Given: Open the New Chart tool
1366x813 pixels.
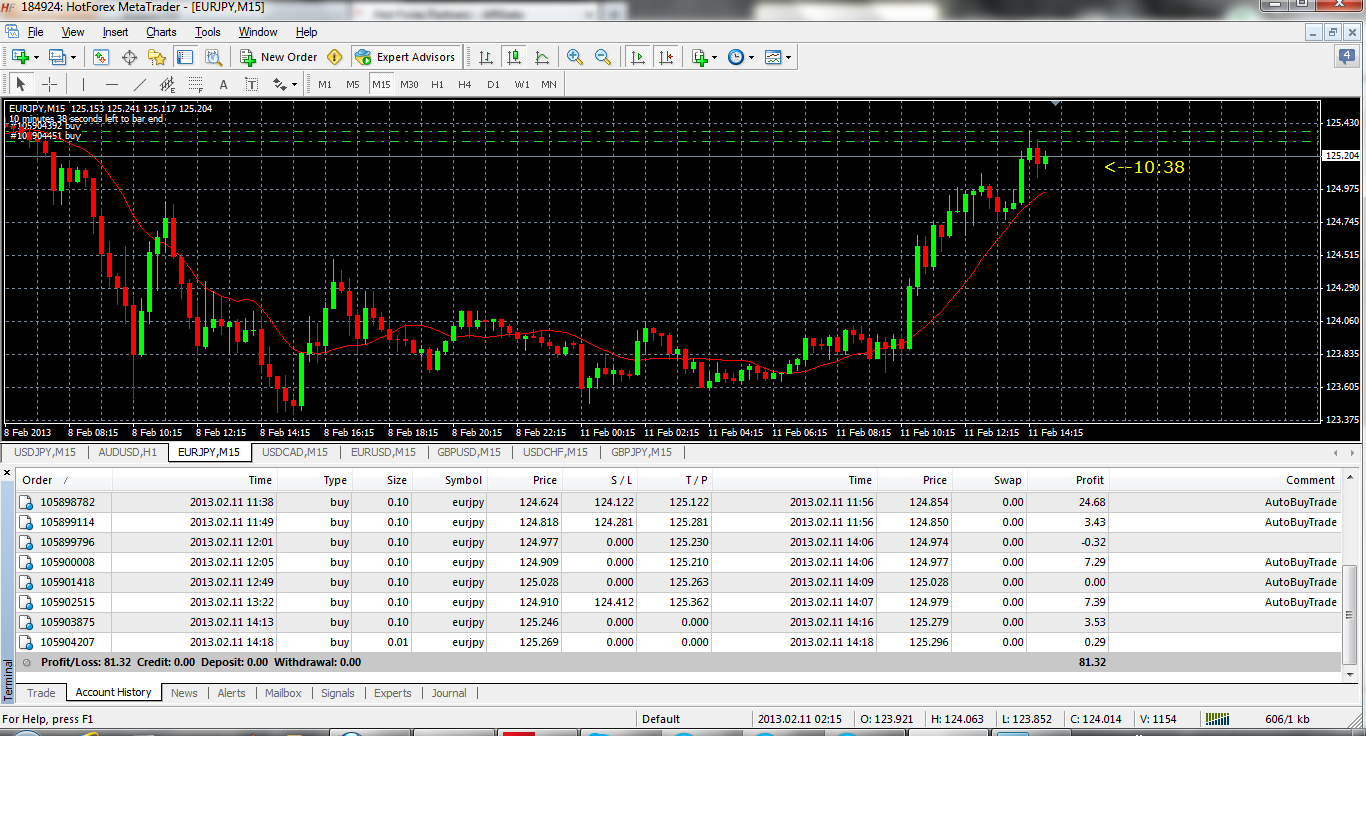Looking at the screenshot, I should pos(19,57).
